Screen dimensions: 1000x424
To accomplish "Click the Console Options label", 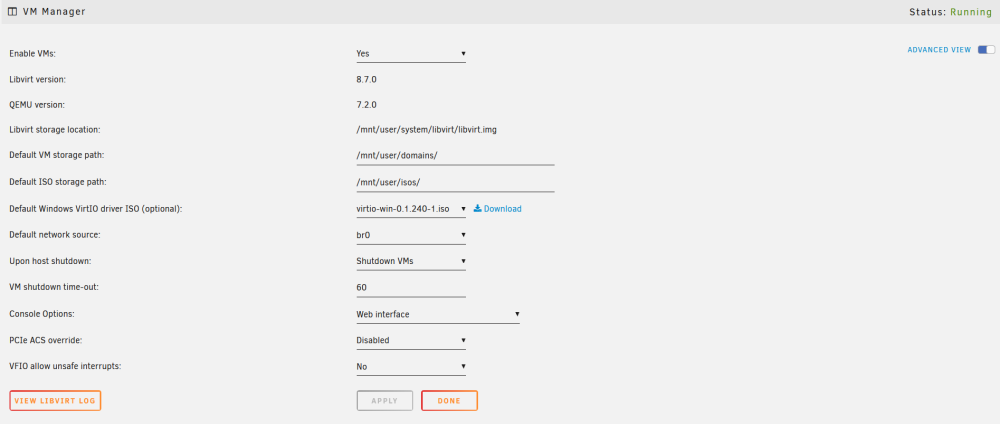I will pos(42,314).
